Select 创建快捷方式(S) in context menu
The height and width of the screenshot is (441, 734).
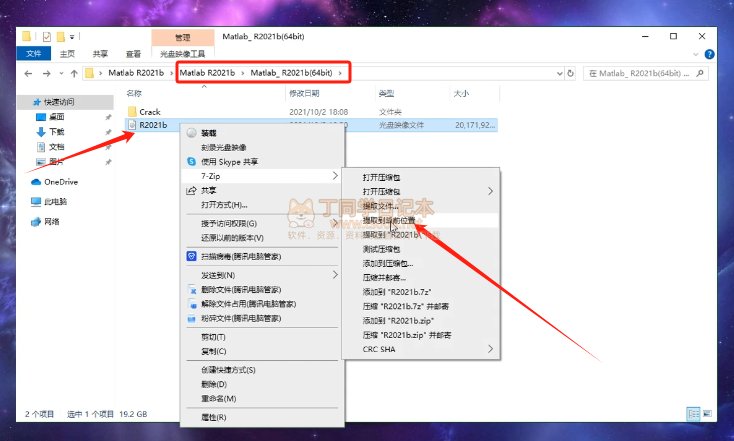click(x=228, y=370)
